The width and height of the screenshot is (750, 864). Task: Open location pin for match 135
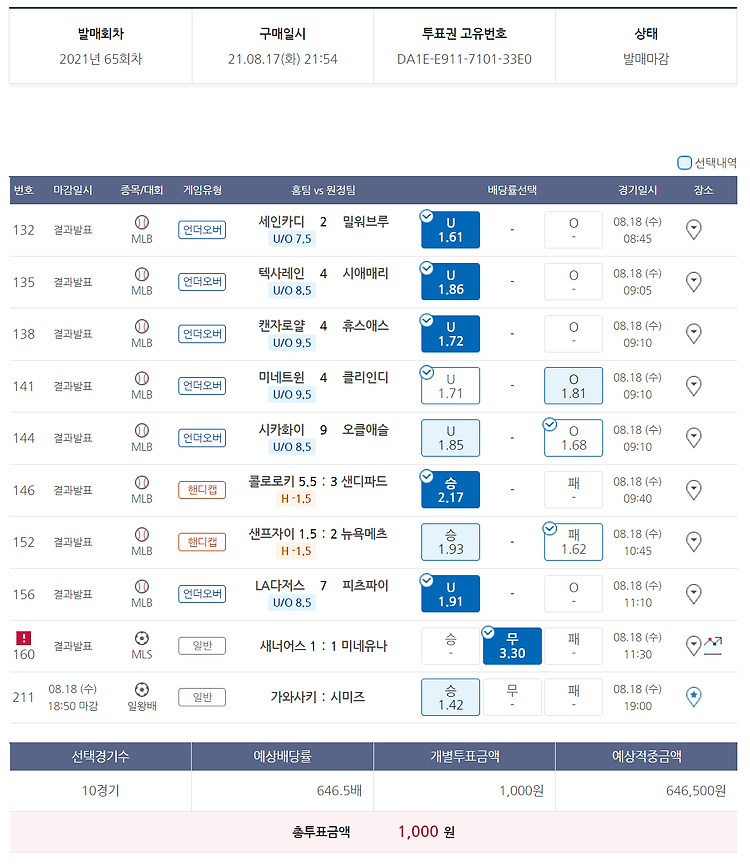coord(693,282)
